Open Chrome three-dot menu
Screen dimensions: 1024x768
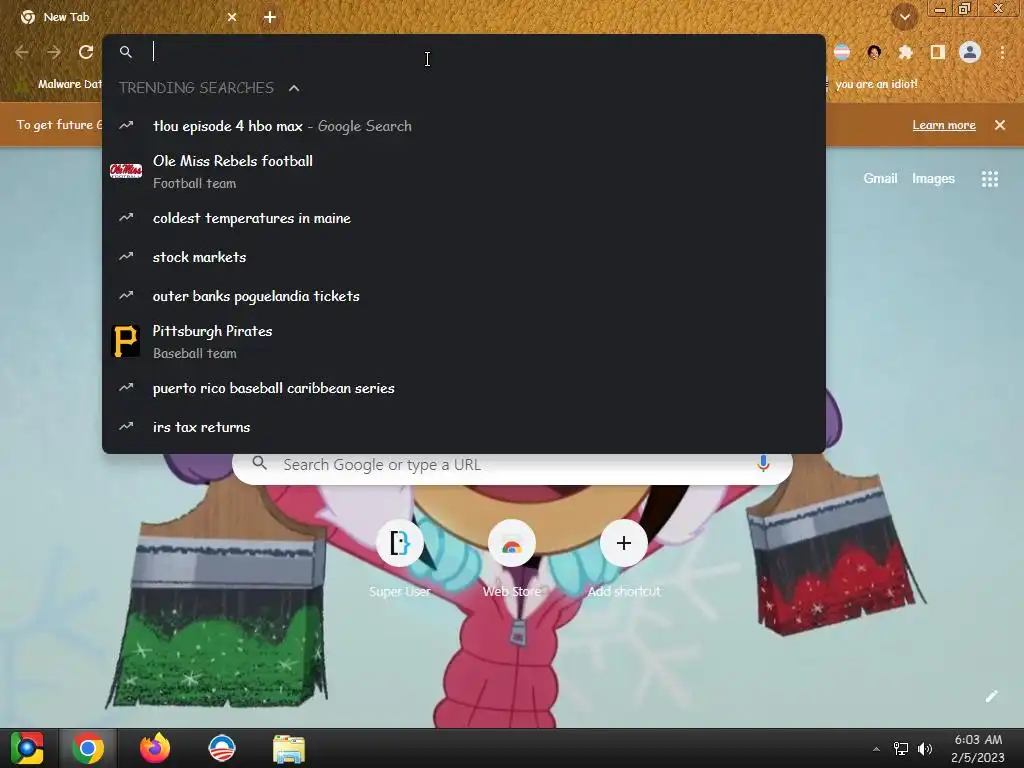[x=1002, y=52]
